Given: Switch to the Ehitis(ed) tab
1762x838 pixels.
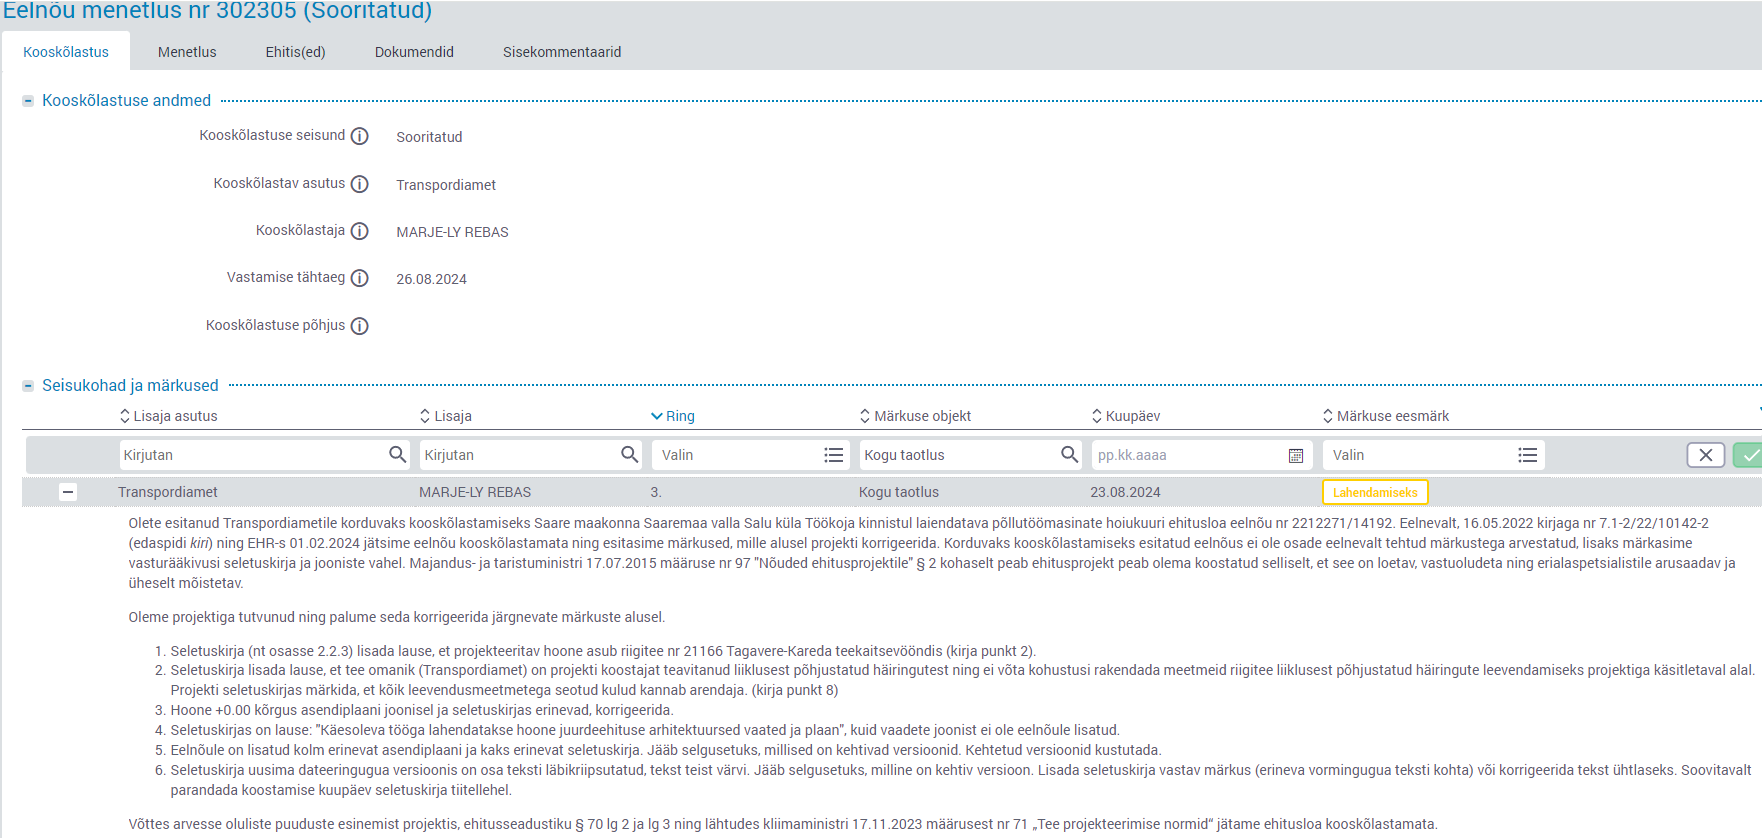Looking at the screenshot, I should click(295, 52).
